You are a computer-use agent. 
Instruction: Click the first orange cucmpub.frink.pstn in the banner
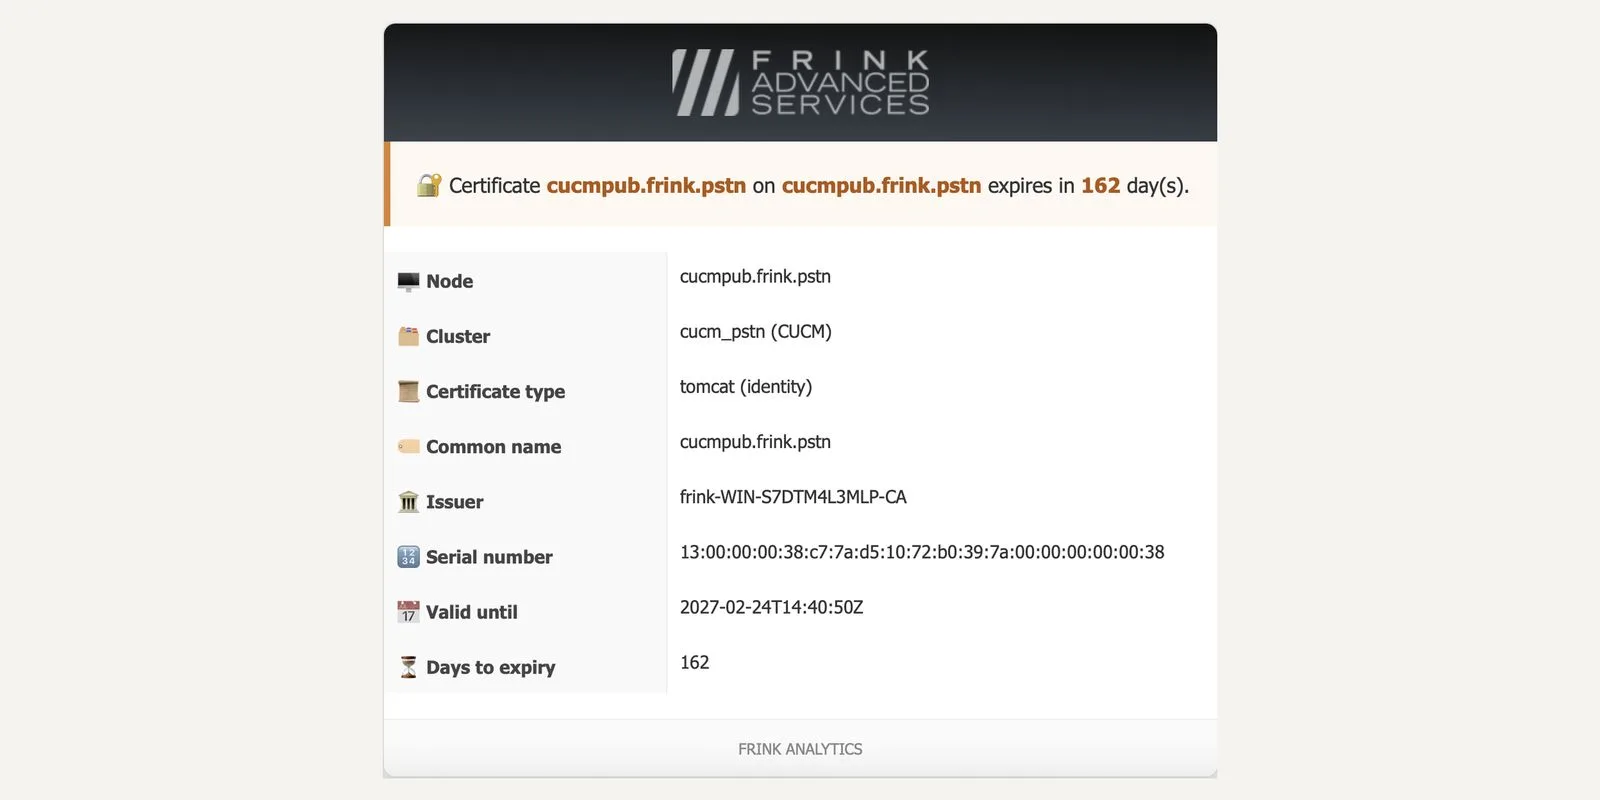click(x=646, y=186)
